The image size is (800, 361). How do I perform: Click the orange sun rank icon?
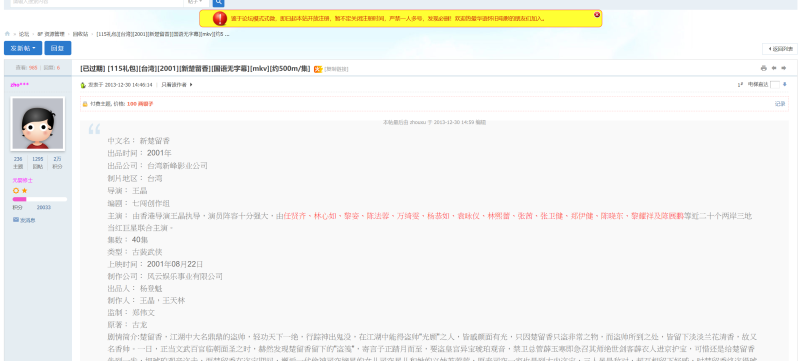[x=16, y=190]
